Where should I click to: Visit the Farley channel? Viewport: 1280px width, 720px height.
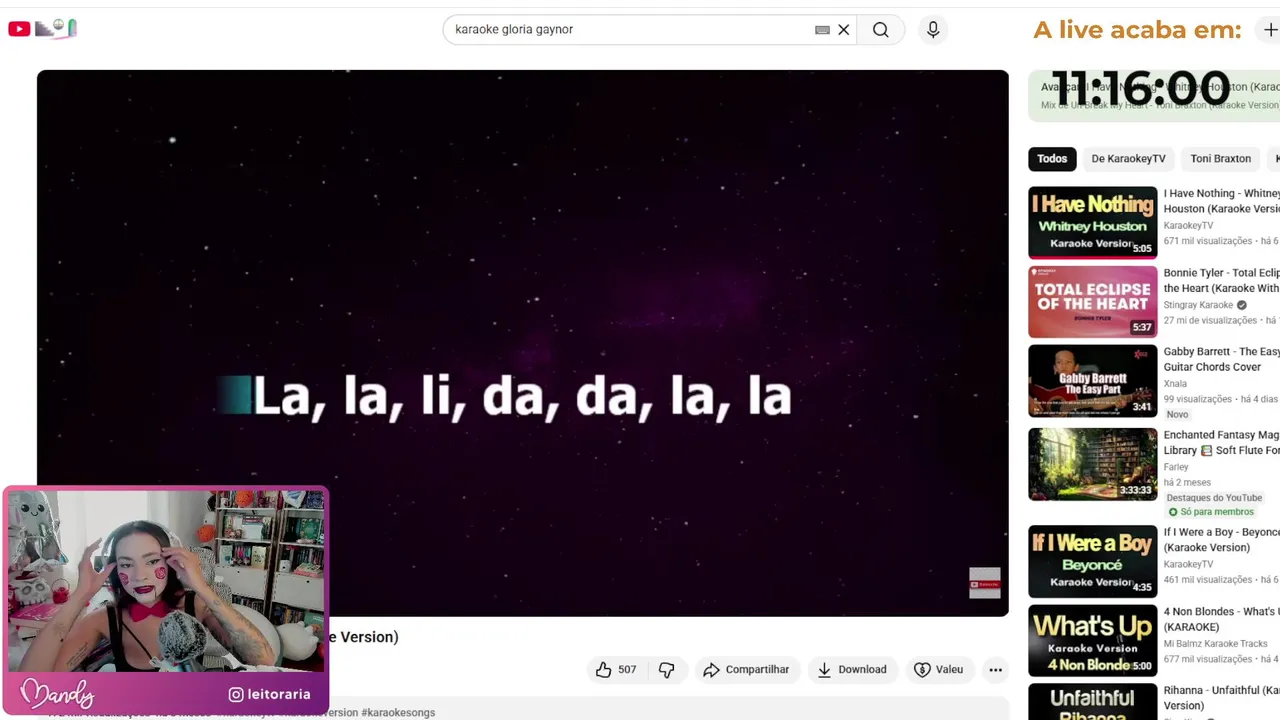click(1176, 467)
